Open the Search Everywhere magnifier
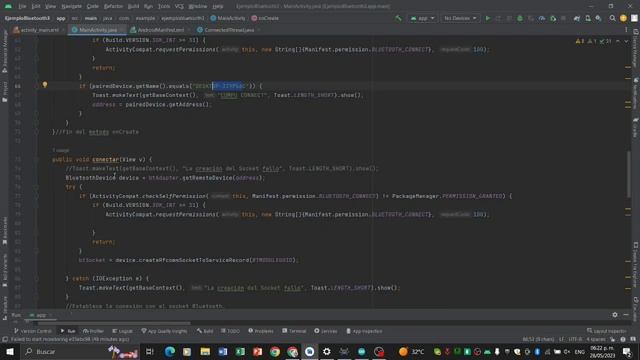 point(612,18)
